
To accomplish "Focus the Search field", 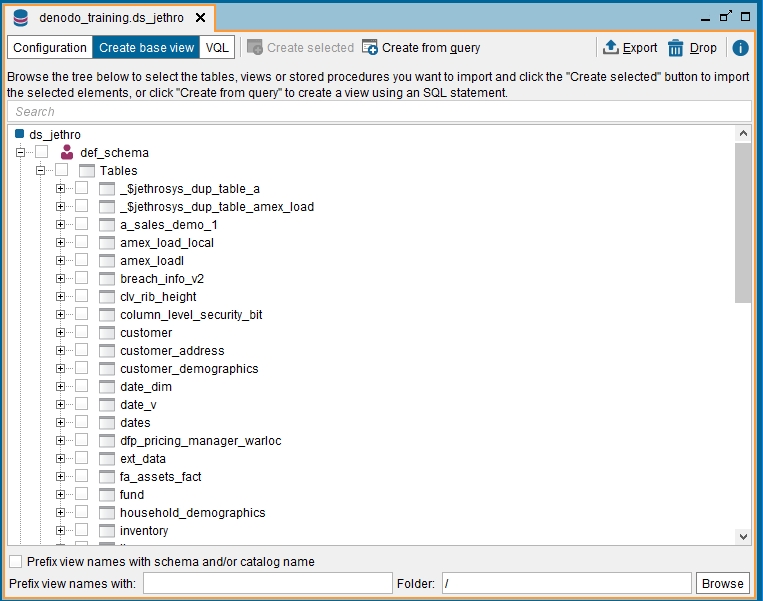I will click(x=380, y=111).
